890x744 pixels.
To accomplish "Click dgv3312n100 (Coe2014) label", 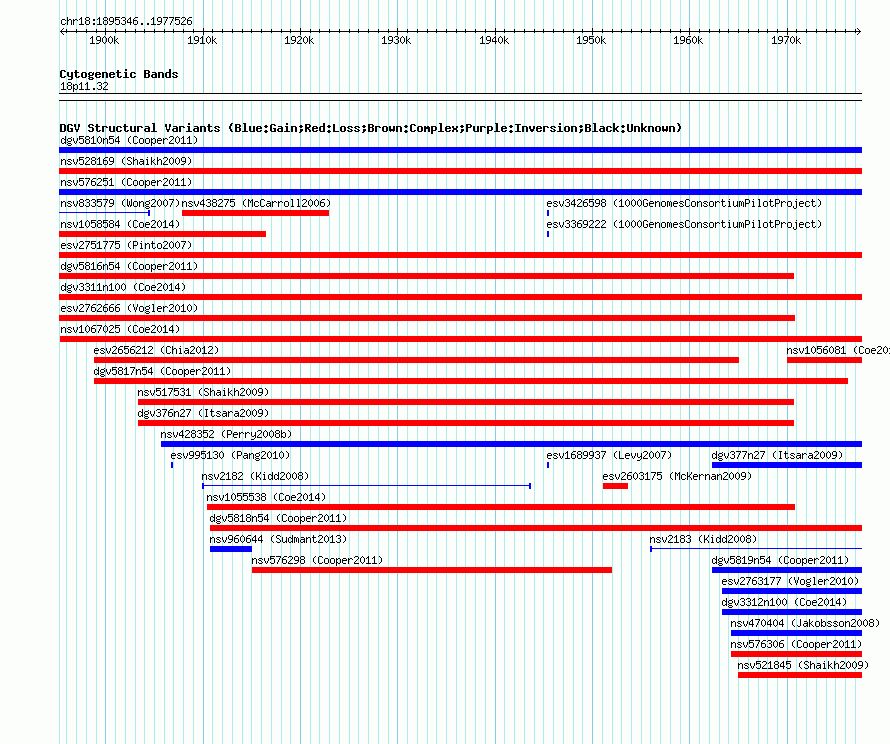I will [784, 602].
